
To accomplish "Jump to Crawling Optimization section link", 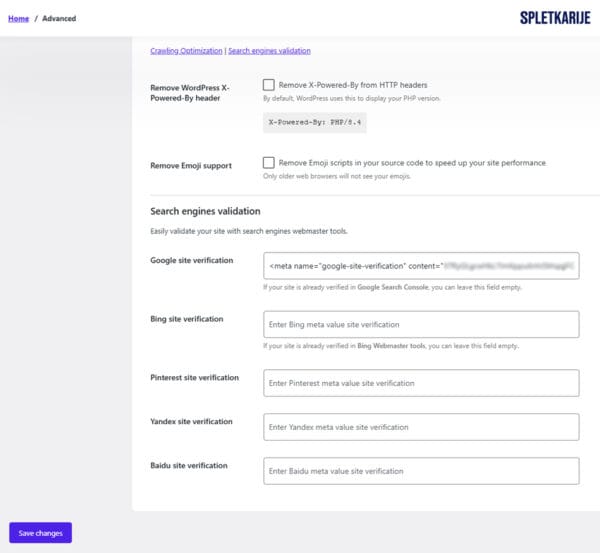I will [x=186, y=51].
